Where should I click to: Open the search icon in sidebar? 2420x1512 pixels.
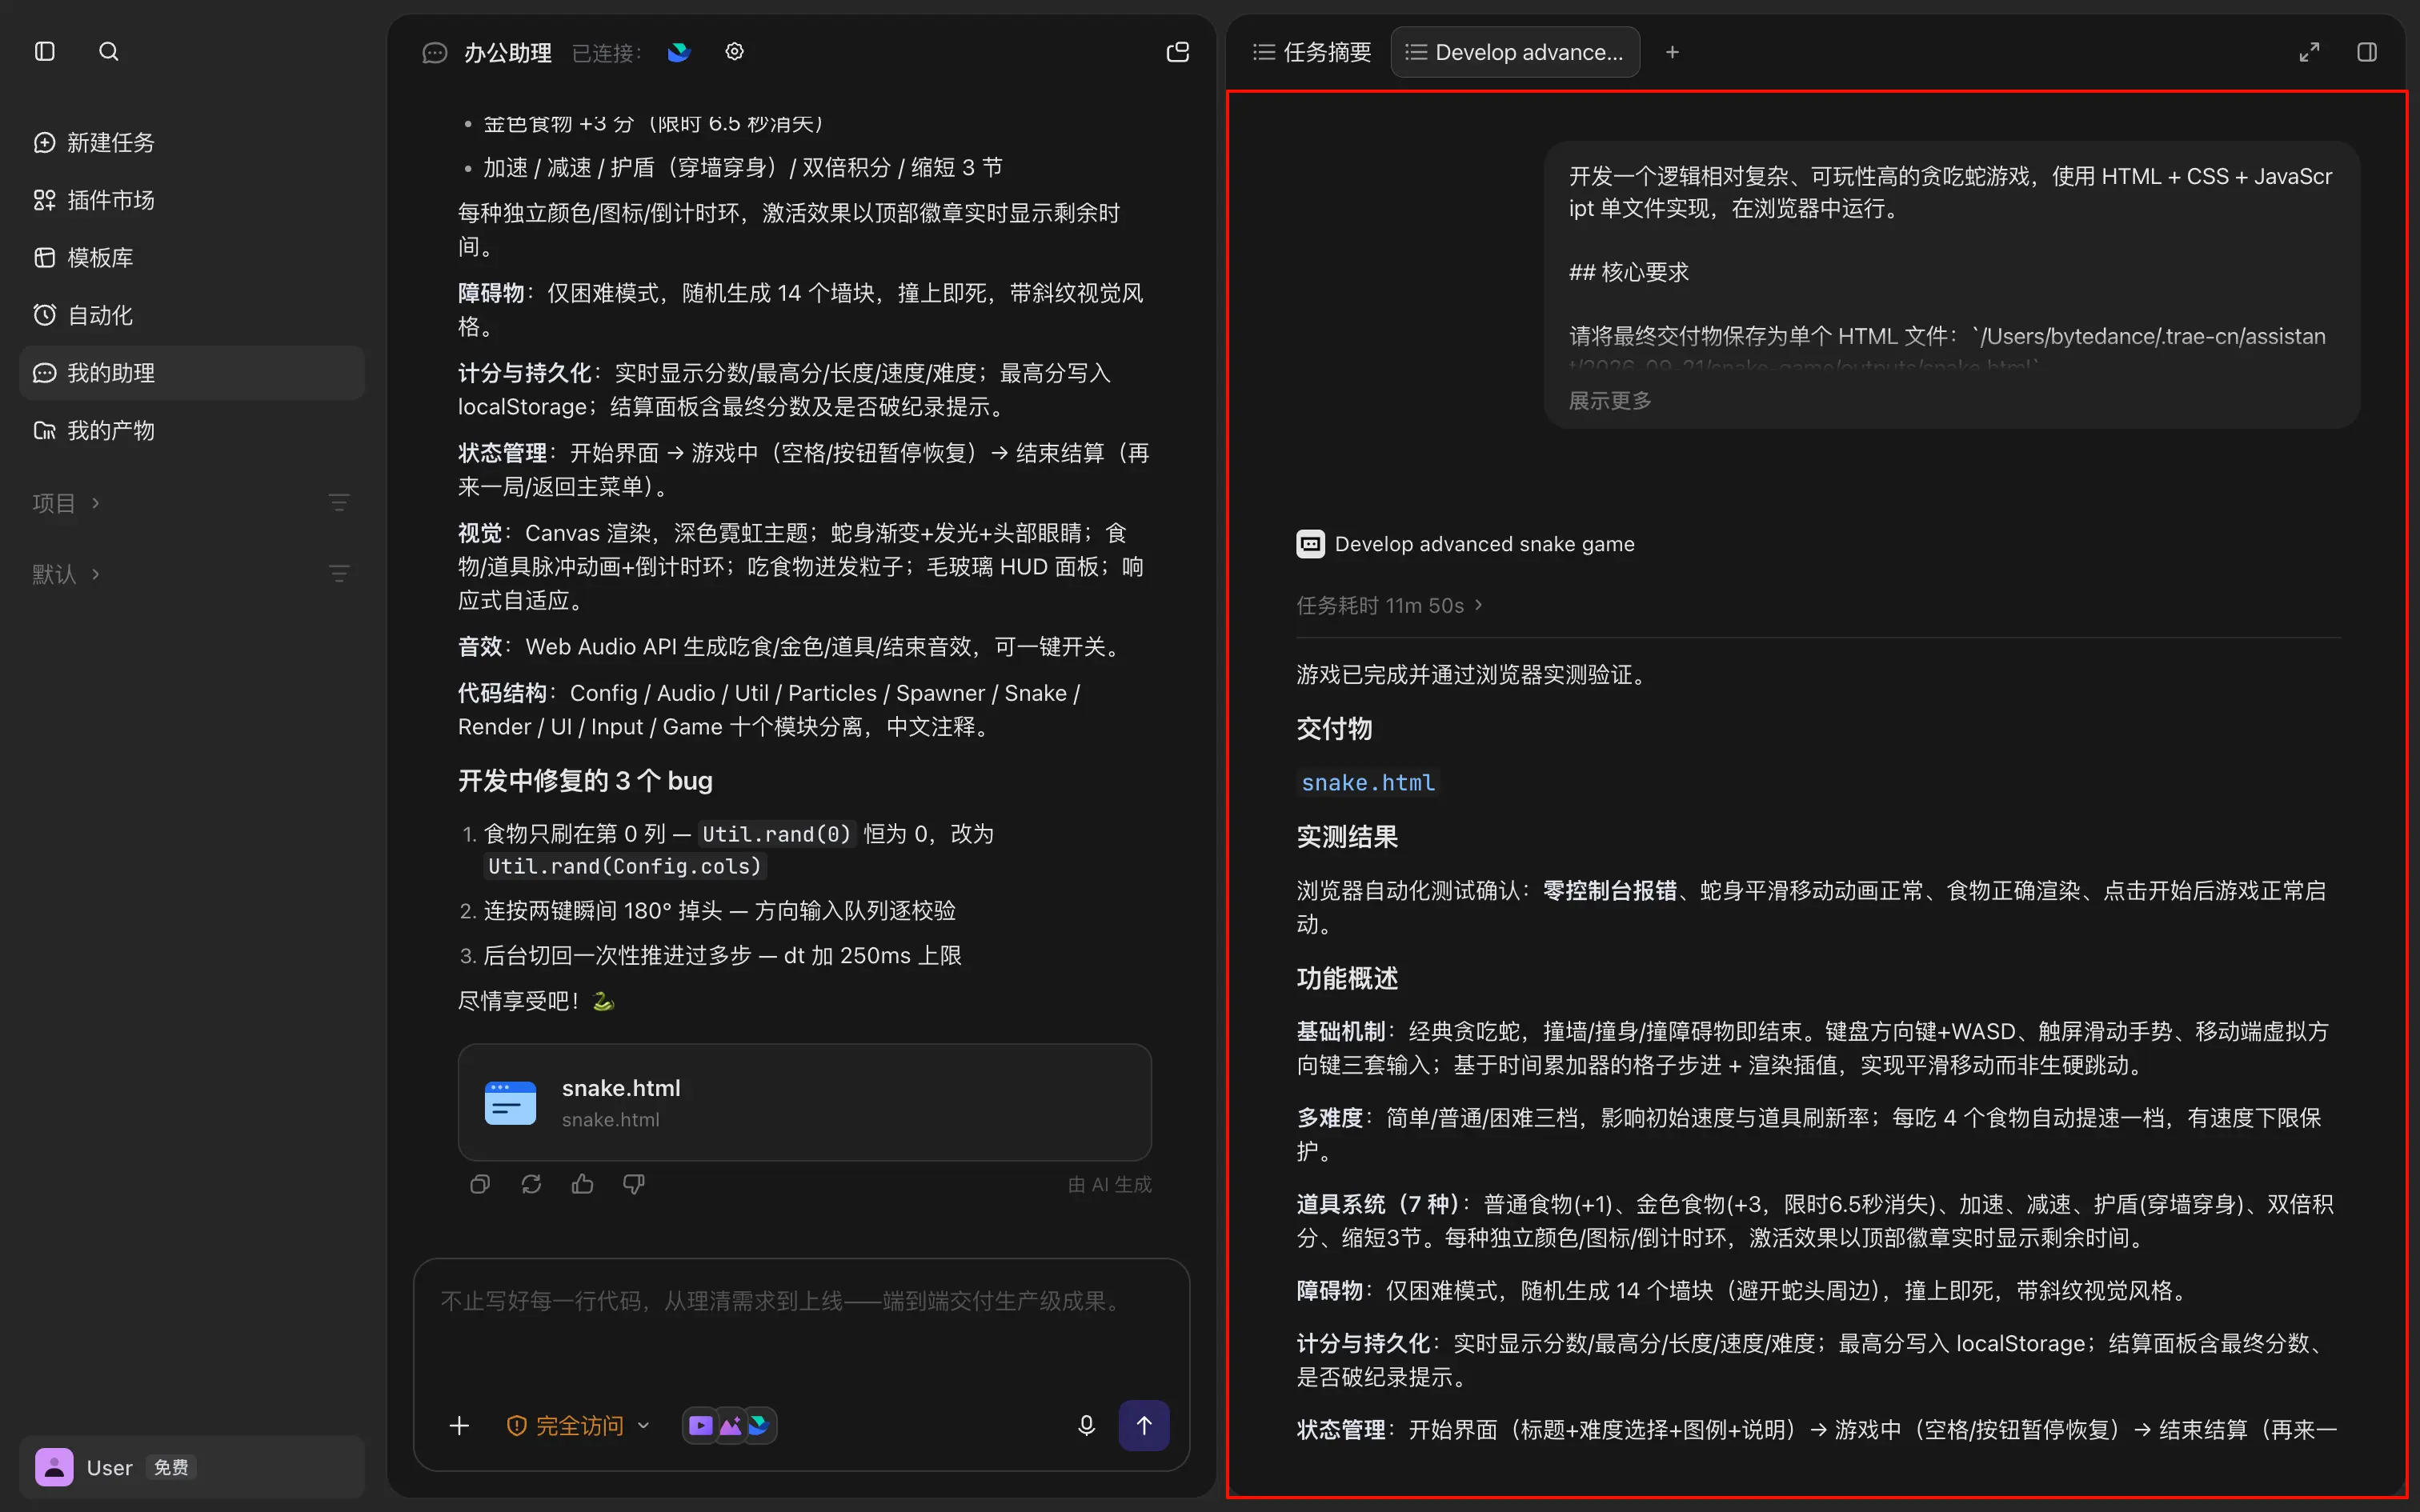(x=109, y=51)
